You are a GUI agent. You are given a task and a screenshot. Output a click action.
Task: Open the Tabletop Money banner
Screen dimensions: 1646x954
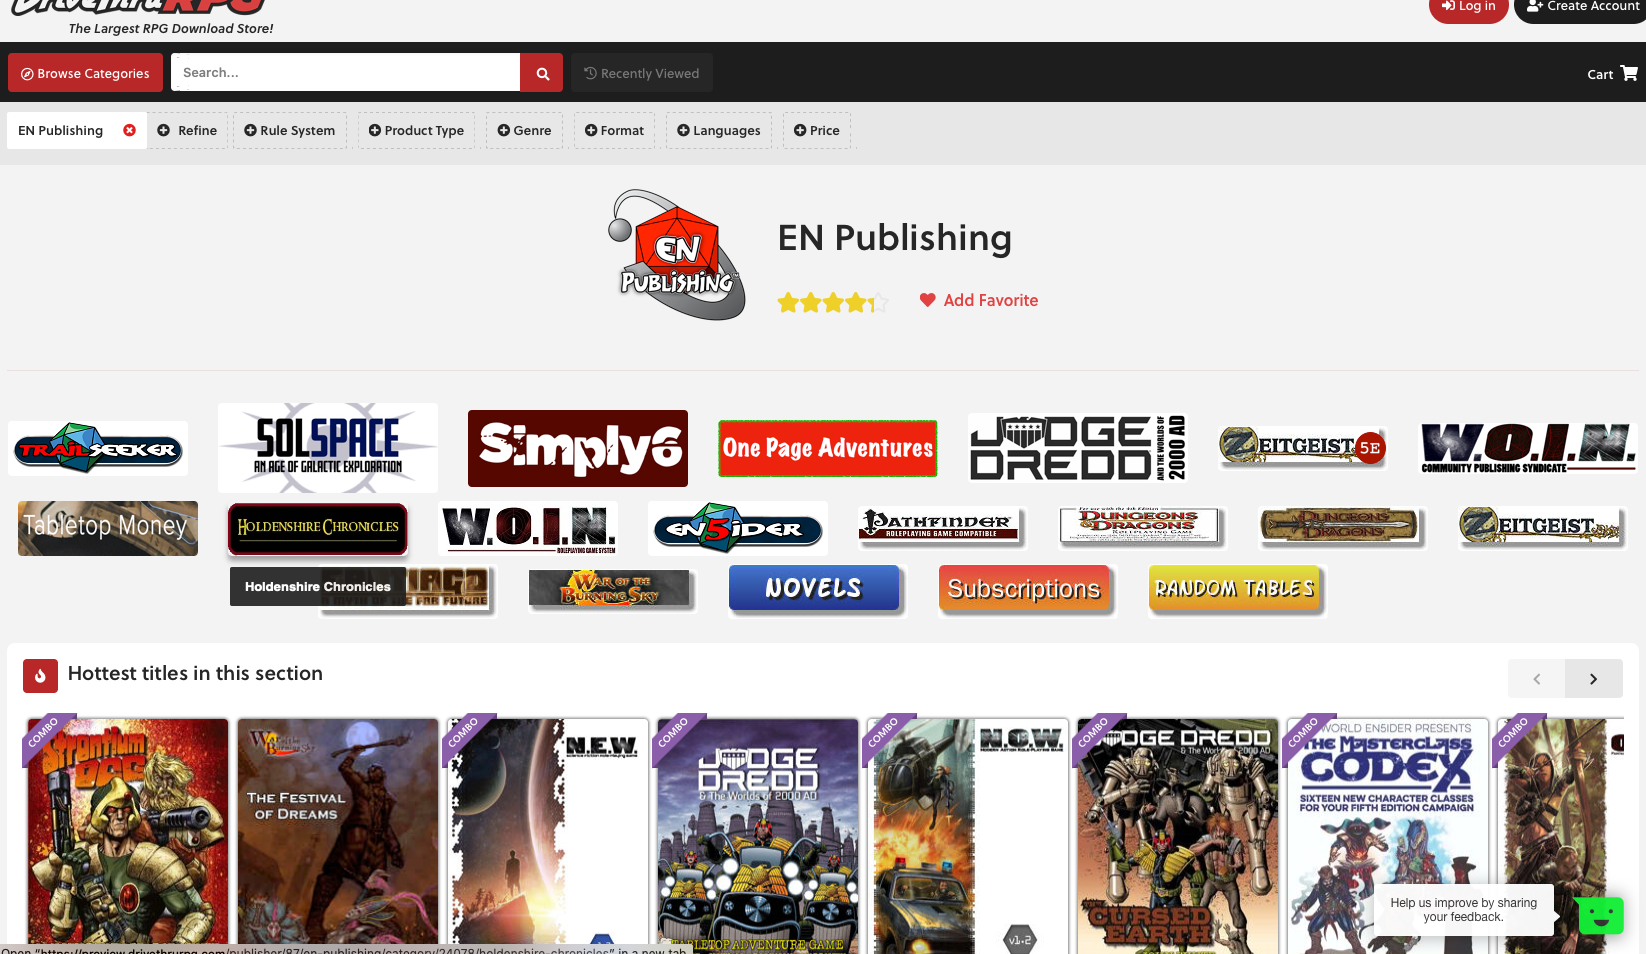(x=108, y=528)
